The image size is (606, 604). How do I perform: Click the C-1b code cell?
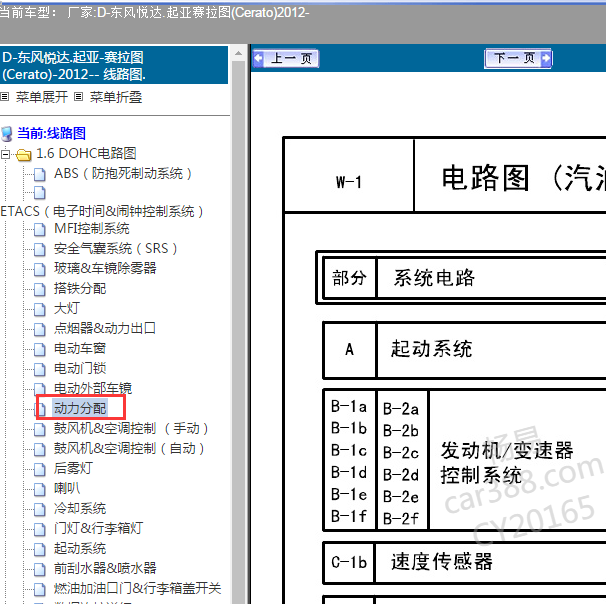pos(349,562)
